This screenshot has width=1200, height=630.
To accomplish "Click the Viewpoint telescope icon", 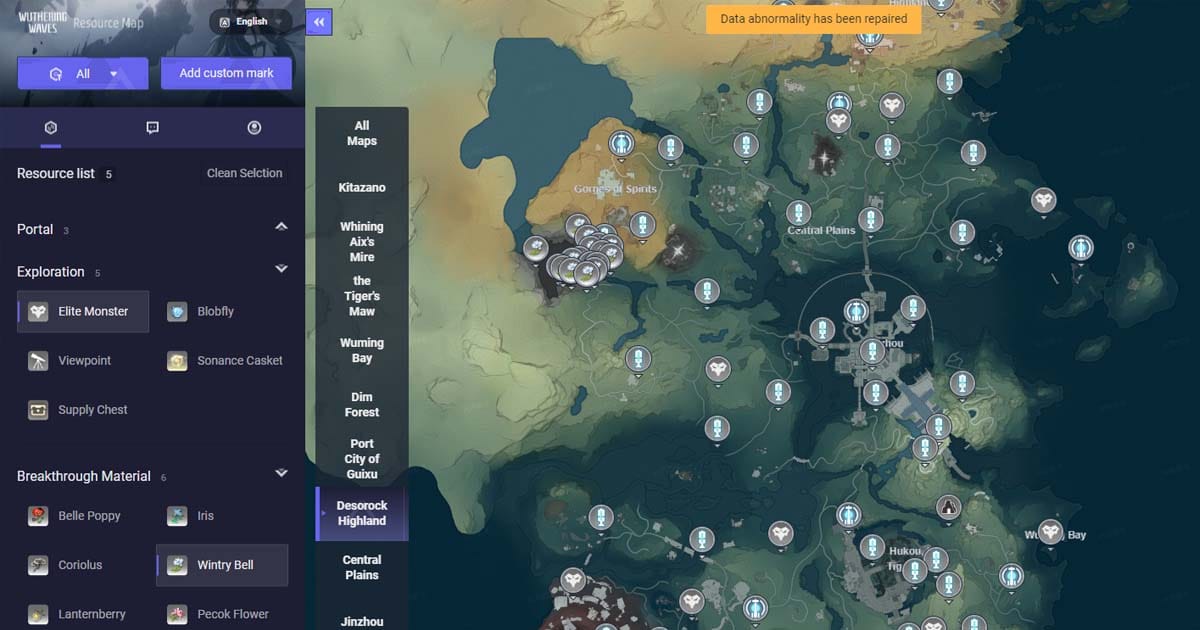I will point(38,361).
